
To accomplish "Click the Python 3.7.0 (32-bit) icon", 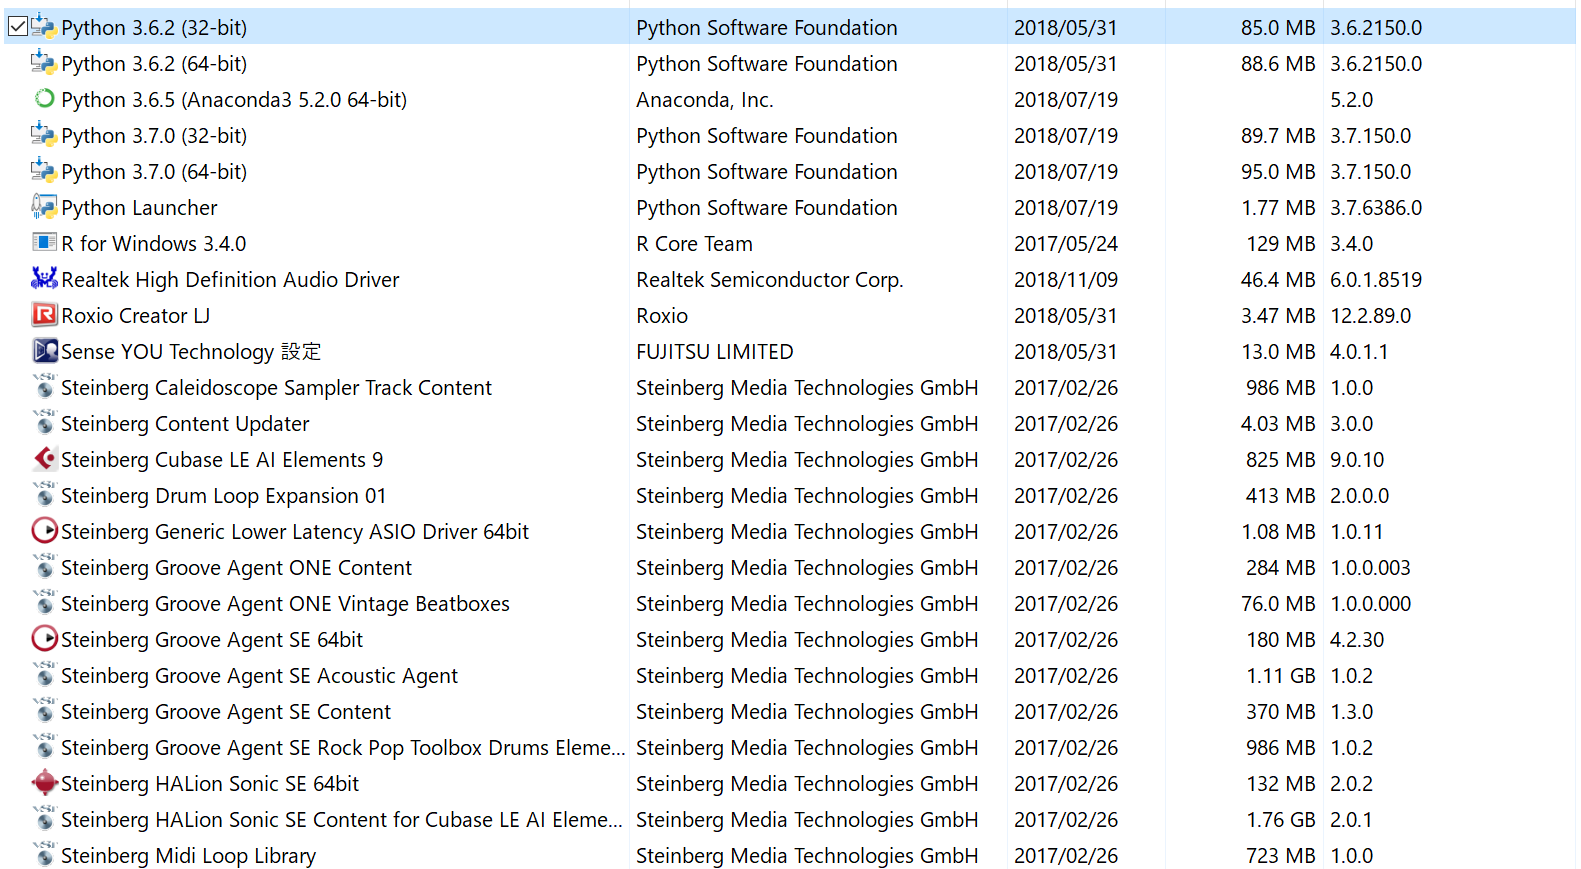I will [44, 135].
